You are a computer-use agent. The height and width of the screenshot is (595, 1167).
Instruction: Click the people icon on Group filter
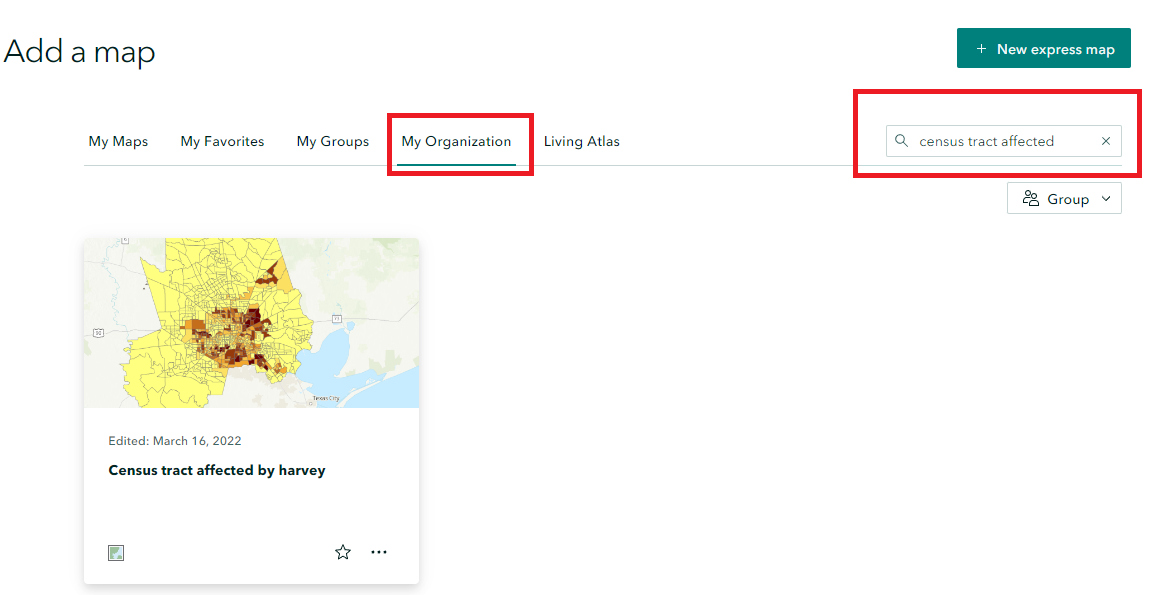(x=1031, y=199)
